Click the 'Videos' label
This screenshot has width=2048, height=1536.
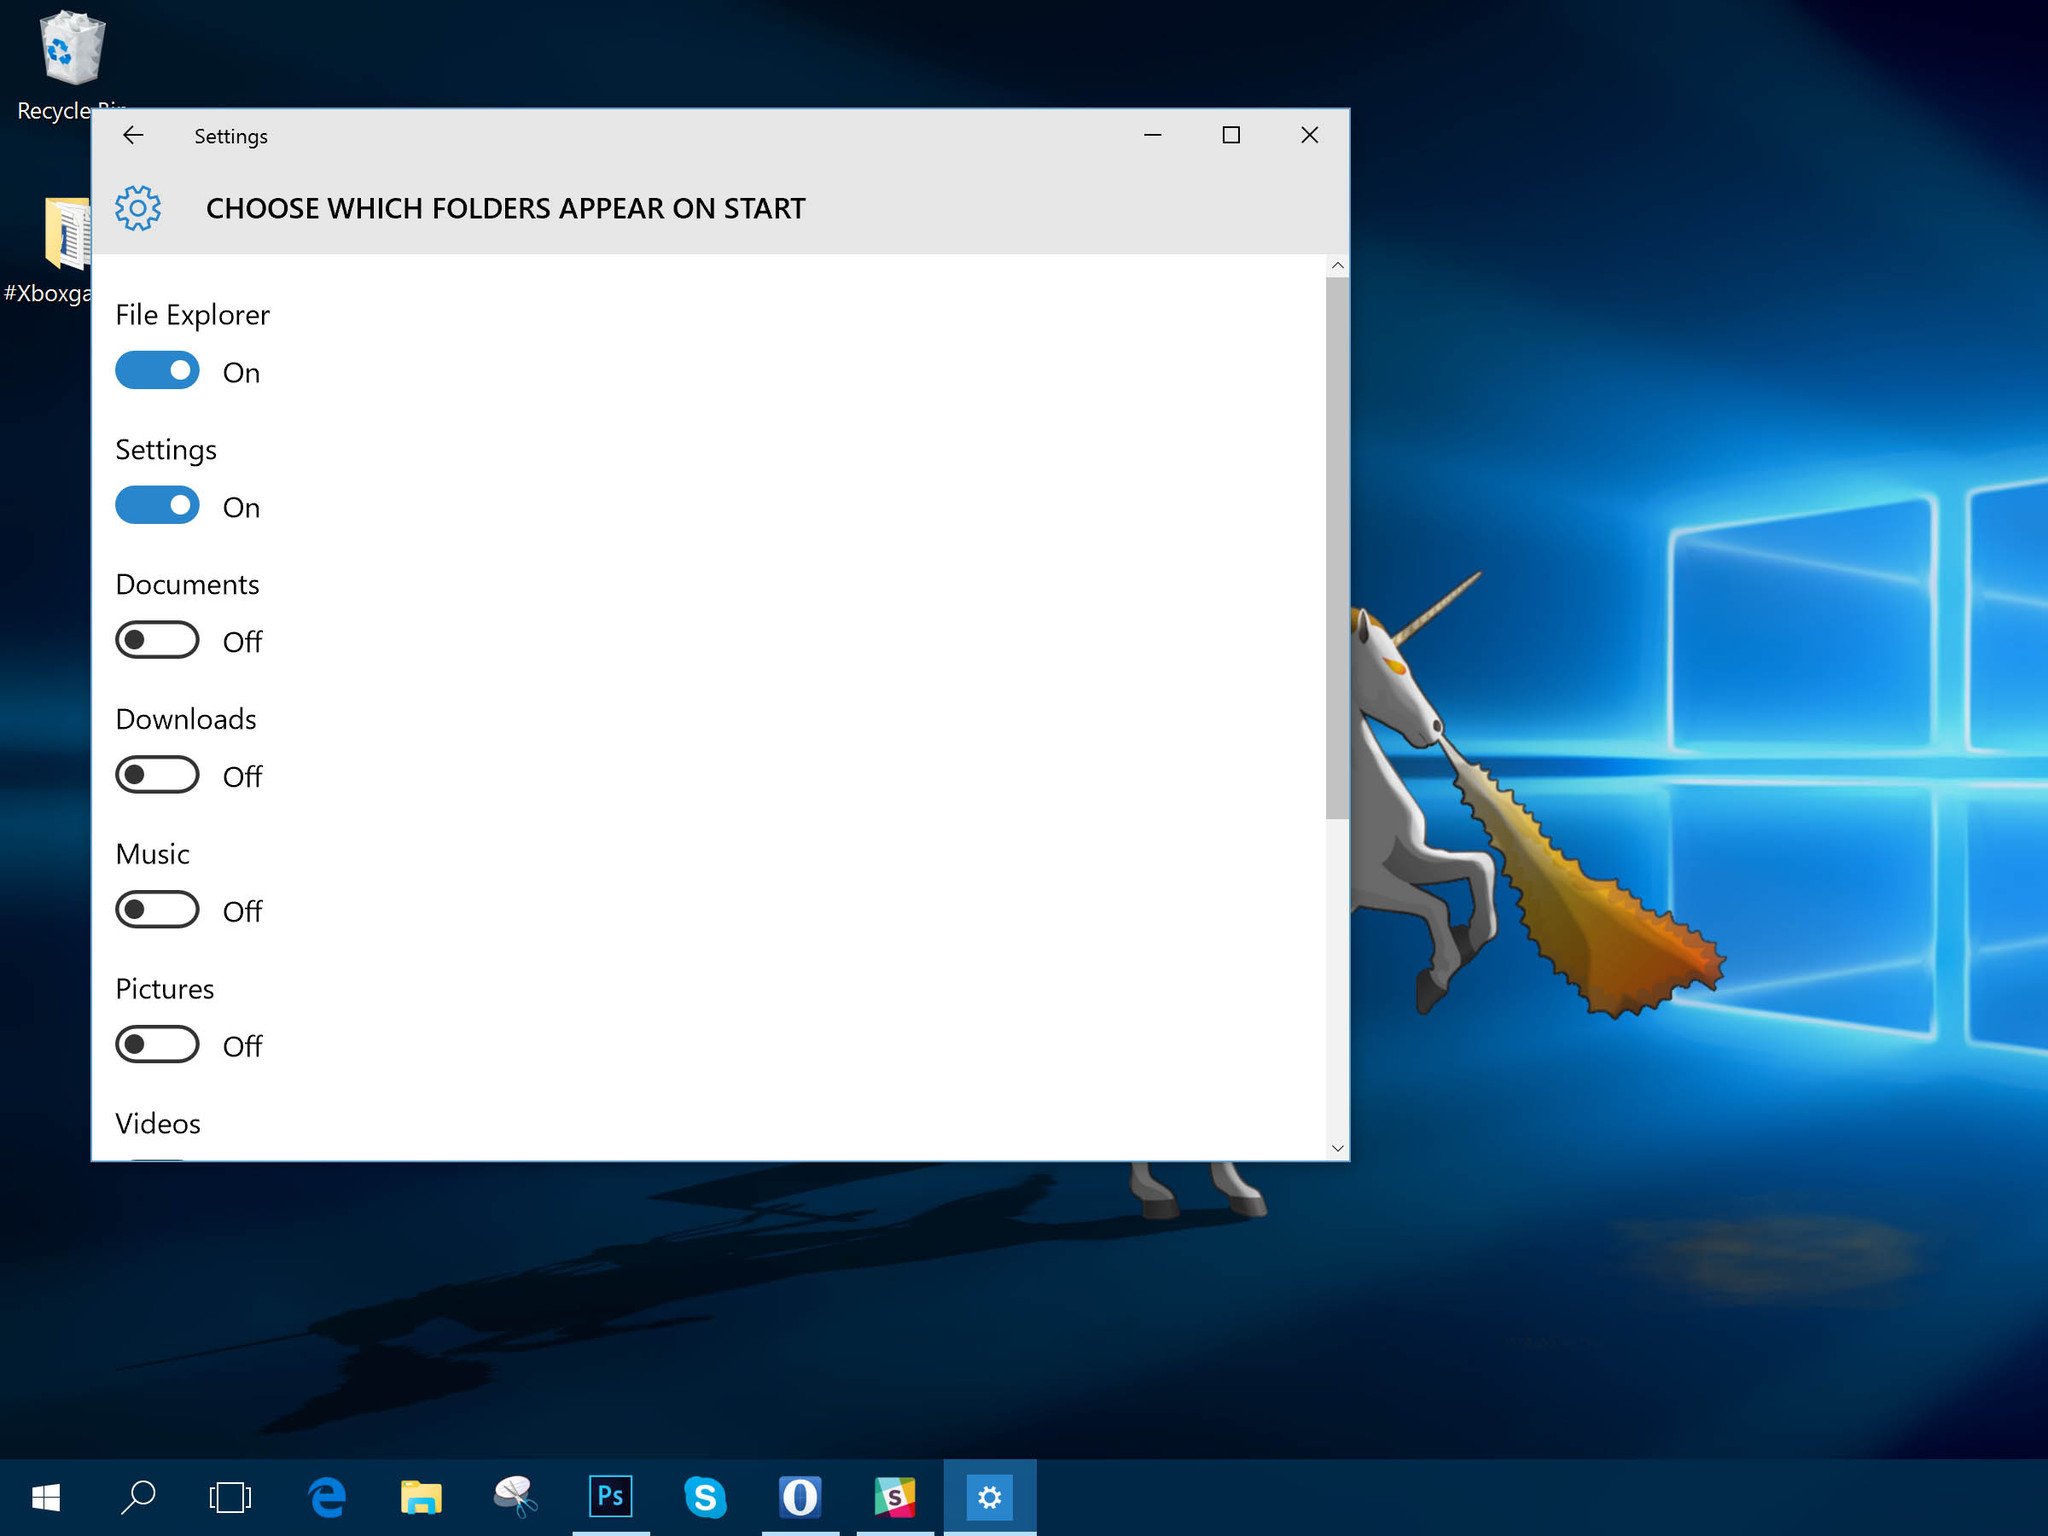(x=157, y=1124)
